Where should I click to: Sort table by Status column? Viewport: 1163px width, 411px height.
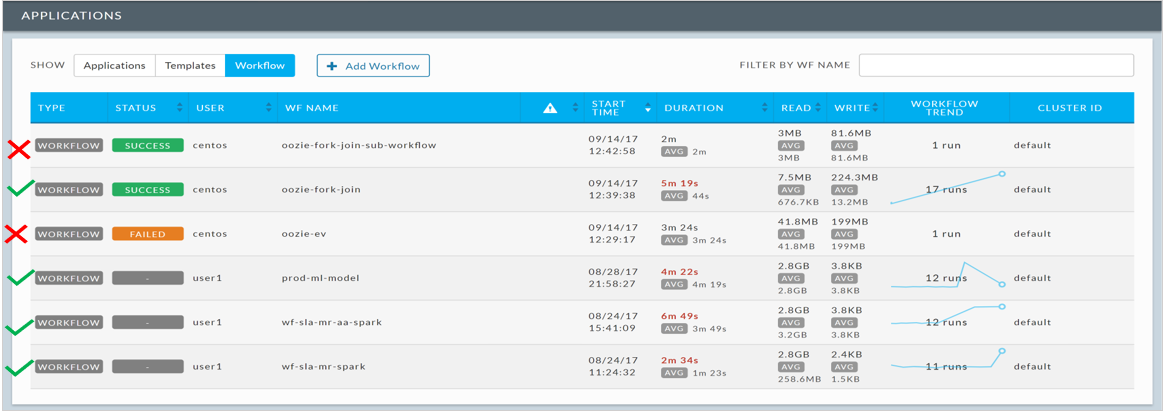[180, 108]
